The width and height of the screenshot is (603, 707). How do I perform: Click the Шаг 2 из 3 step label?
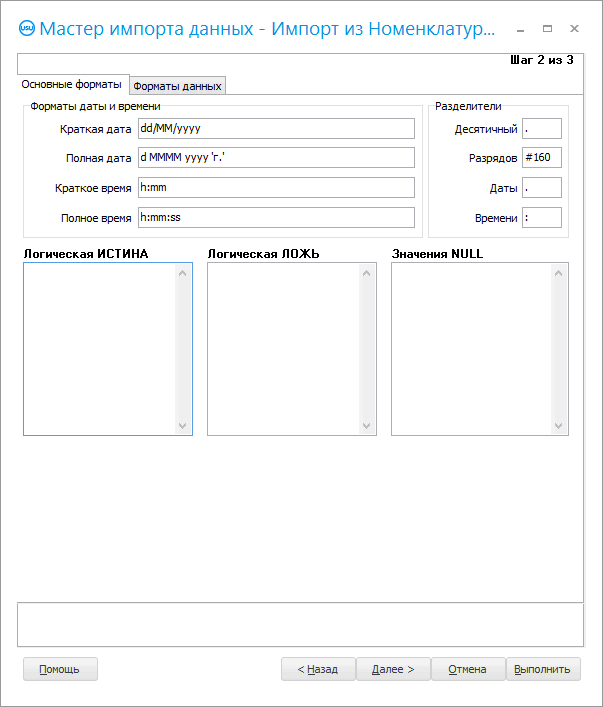[542, 60]
